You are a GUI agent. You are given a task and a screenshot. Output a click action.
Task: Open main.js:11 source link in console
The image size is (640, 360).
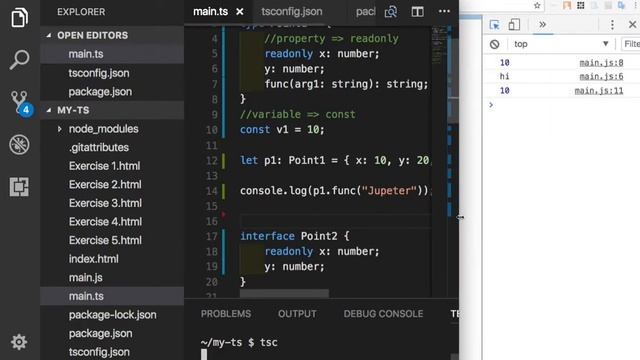(599, 91)
